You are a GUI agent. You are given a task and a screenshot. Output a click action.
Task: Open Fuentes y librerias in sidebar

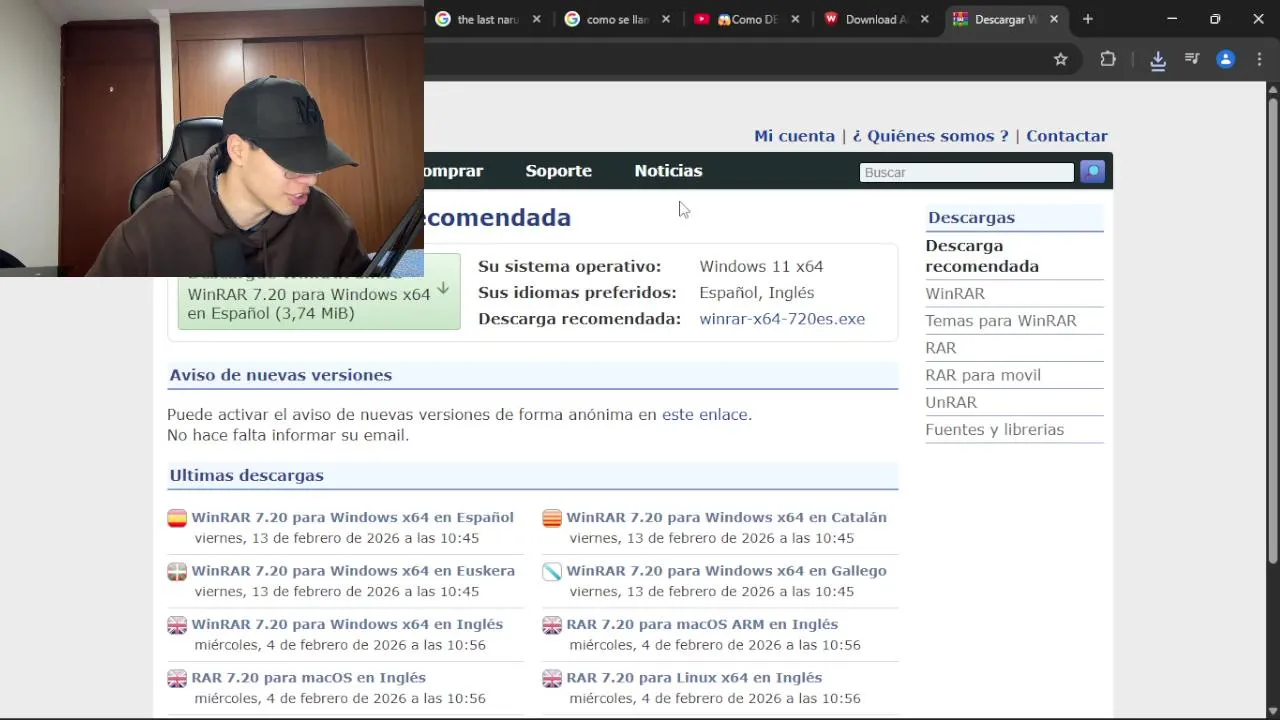[x=994, y=429]
